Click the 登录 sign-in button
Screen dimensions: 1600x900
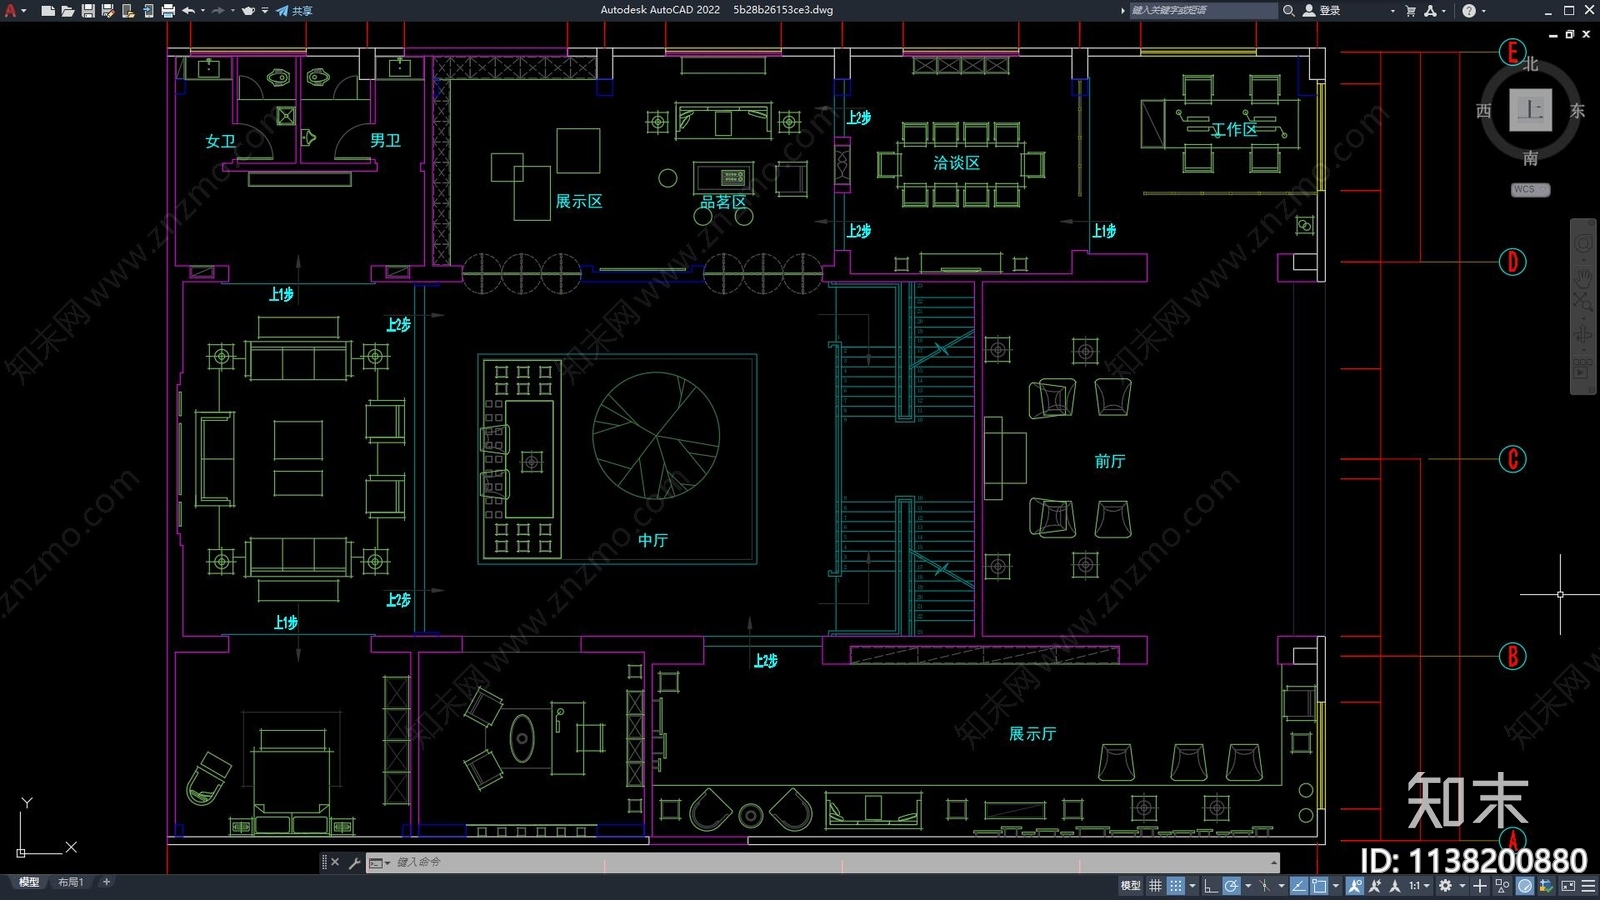1322,11
